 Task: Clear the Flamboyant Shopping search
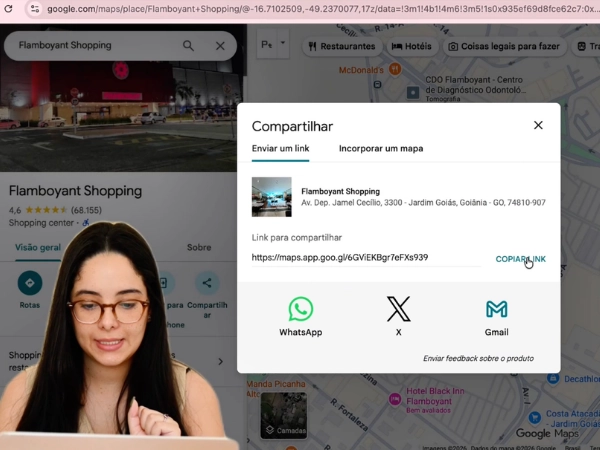click(x=220, y=46)
